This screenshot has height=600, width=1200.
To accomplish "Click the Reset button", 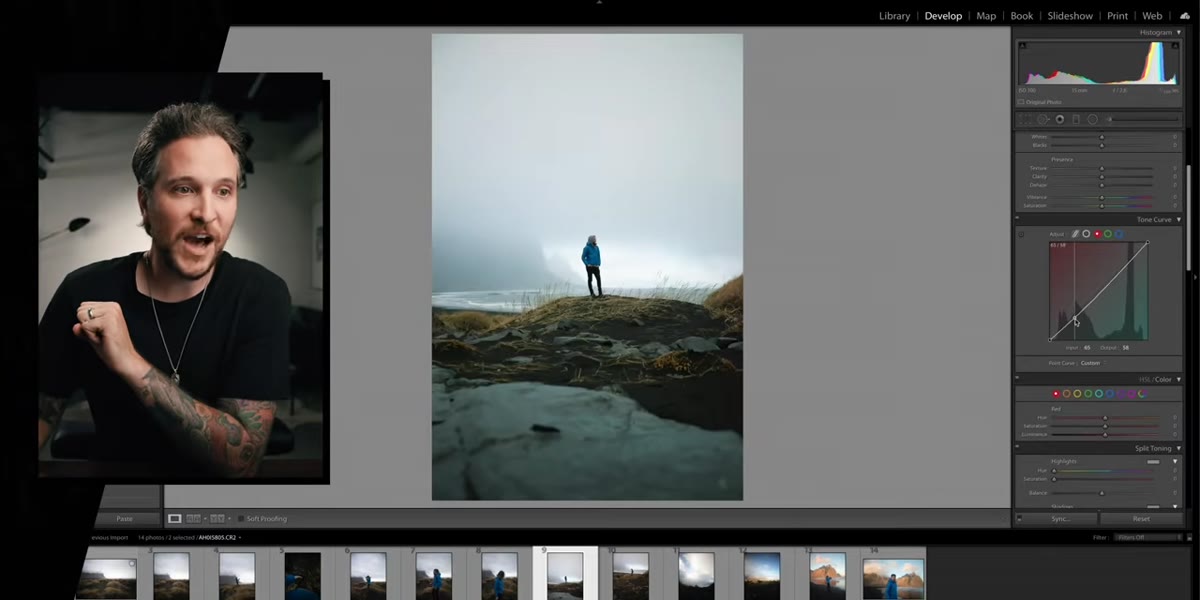I will pyautogui.click(x=1141, y=519).
